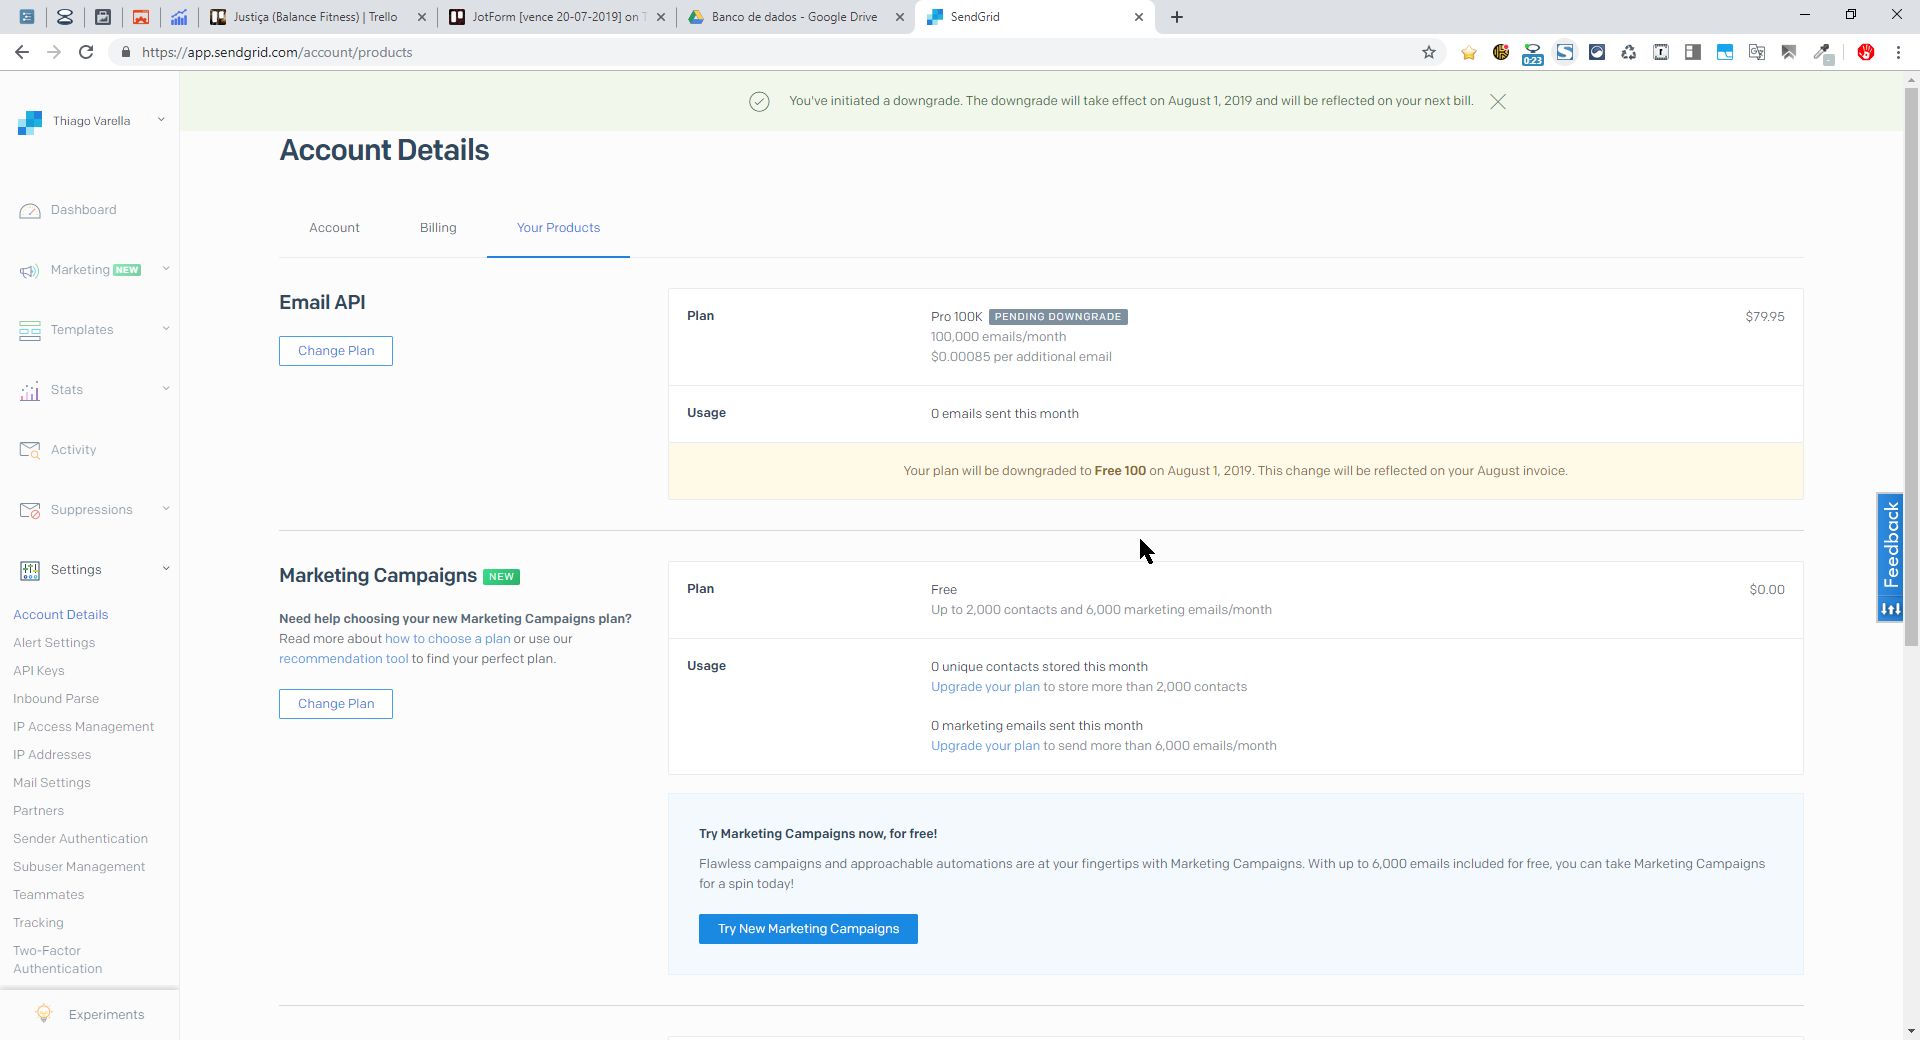Click the Experiments lightbulb icon
The height and width of the screenshot is (1040, 1920).
point(44,1014)
